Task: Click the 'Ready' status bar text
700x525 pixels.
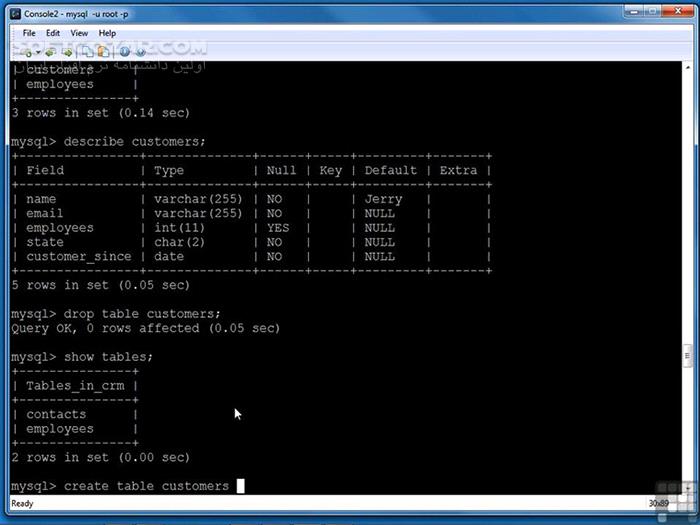Action: pos(22,504)
